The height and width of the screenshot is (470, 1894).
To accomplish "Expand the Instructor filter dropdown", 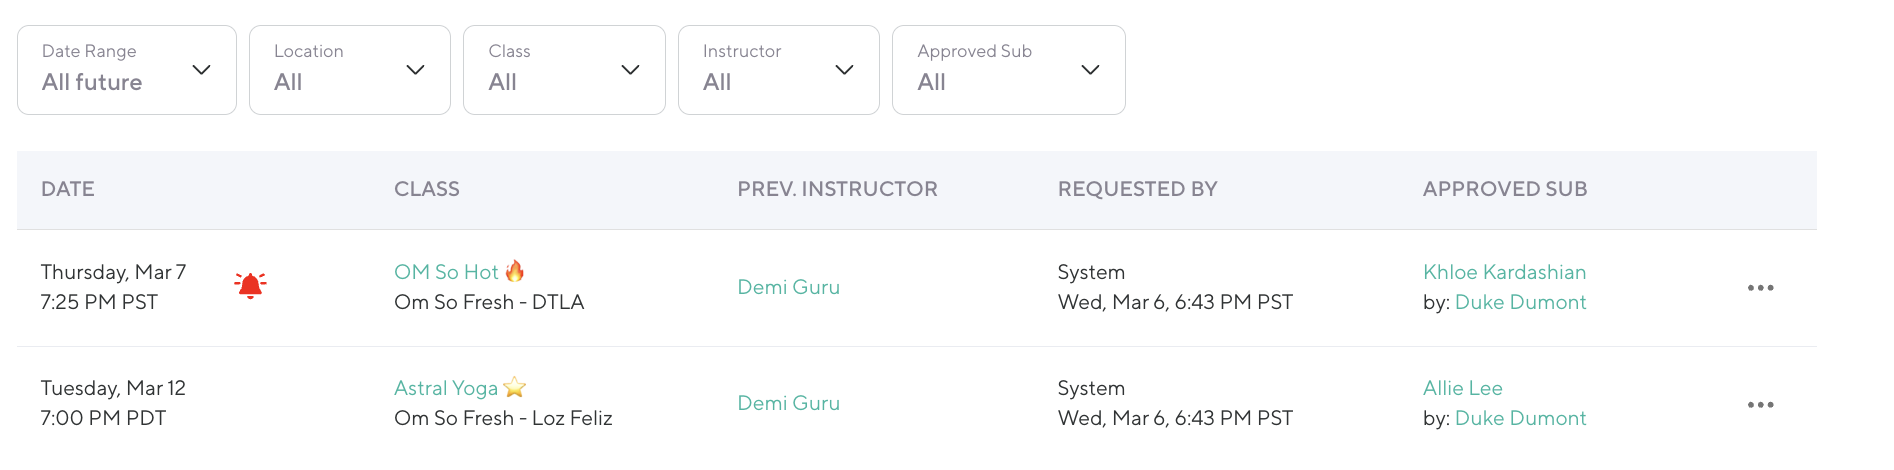I will pos(778,70).
